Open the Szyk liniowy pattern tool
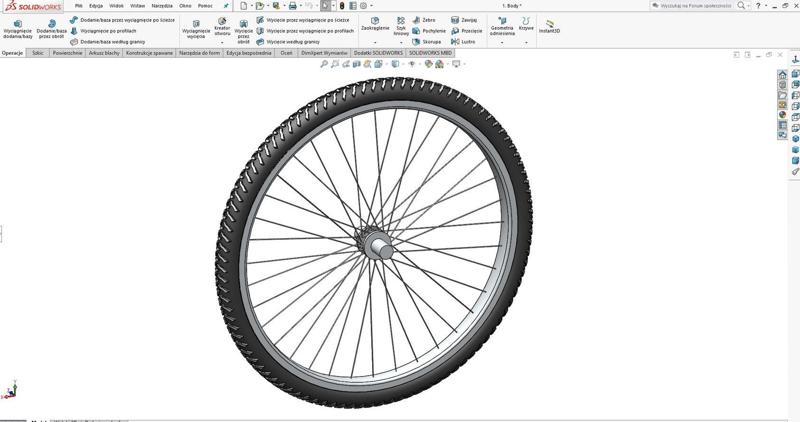The width and height of the screenshot is (800, 422). (401, 27)
